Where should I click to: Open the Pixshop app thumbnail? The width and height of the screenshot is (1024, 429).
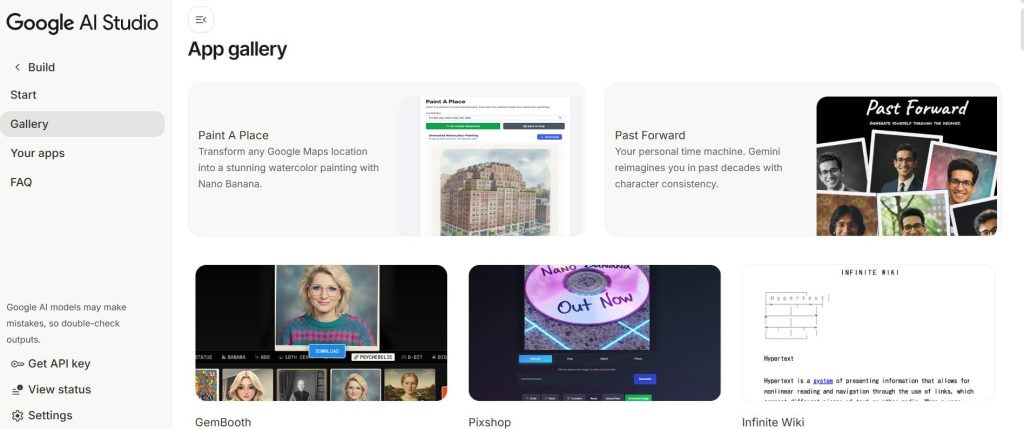(x=594, y=333)
